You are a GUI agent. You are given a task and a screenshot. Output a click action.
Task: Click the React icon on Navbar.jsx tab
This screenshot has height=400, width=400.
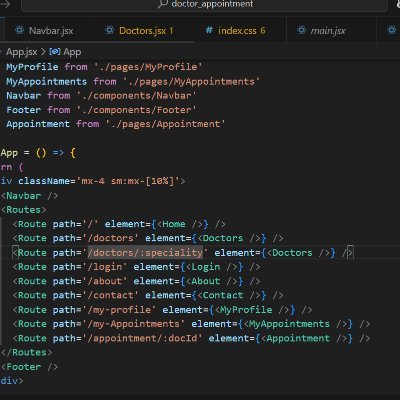coord(20,31)
